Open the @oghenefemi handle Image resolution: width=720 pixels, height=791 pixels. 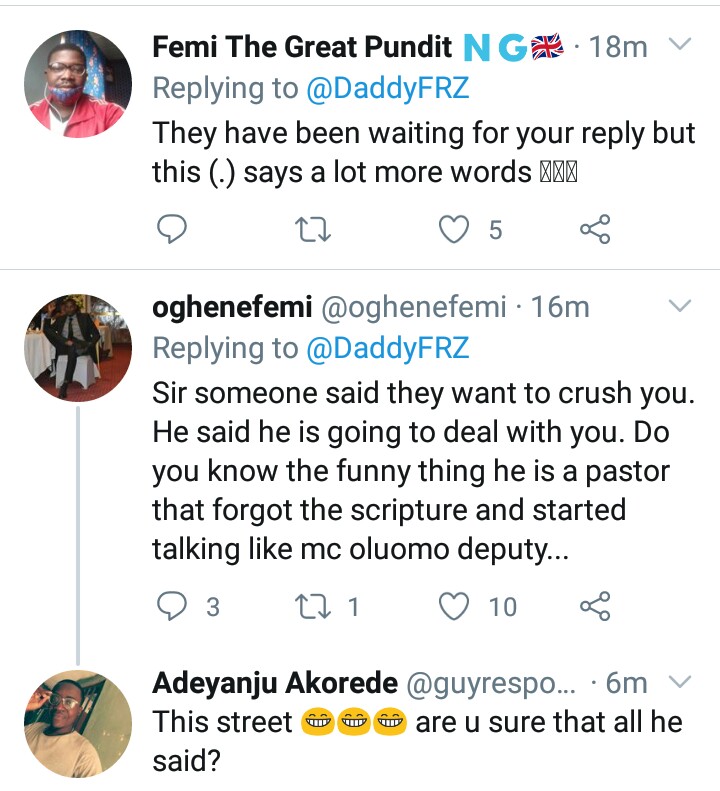coord(411,307)
